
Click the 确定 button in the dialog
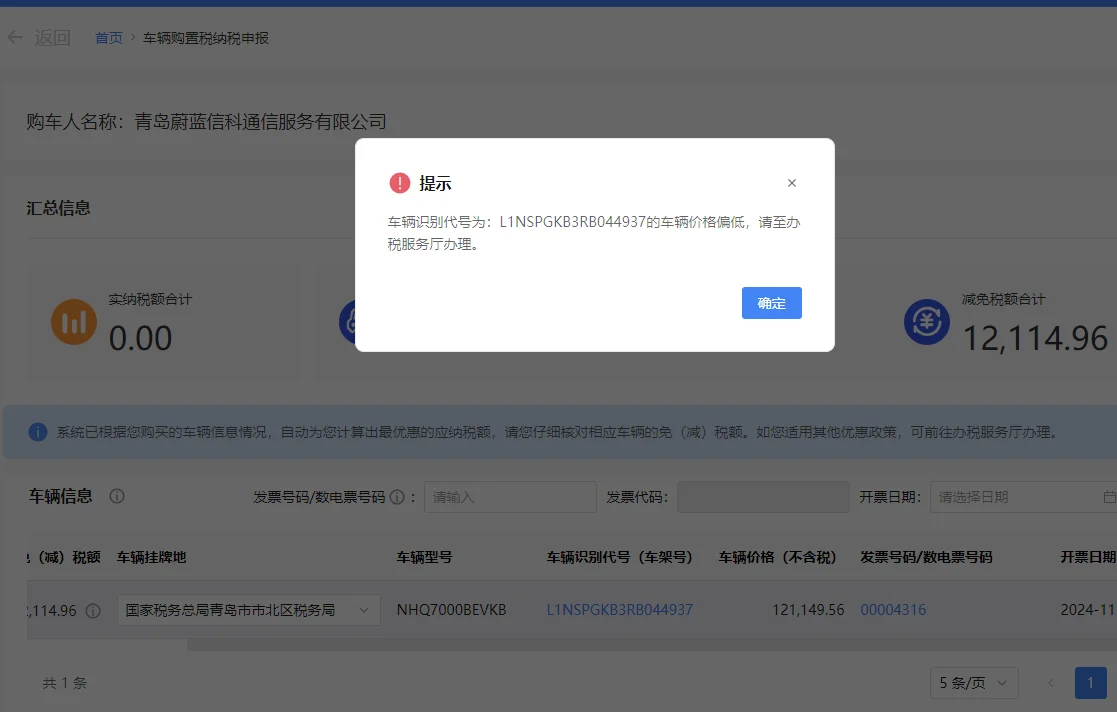[771, 303]
